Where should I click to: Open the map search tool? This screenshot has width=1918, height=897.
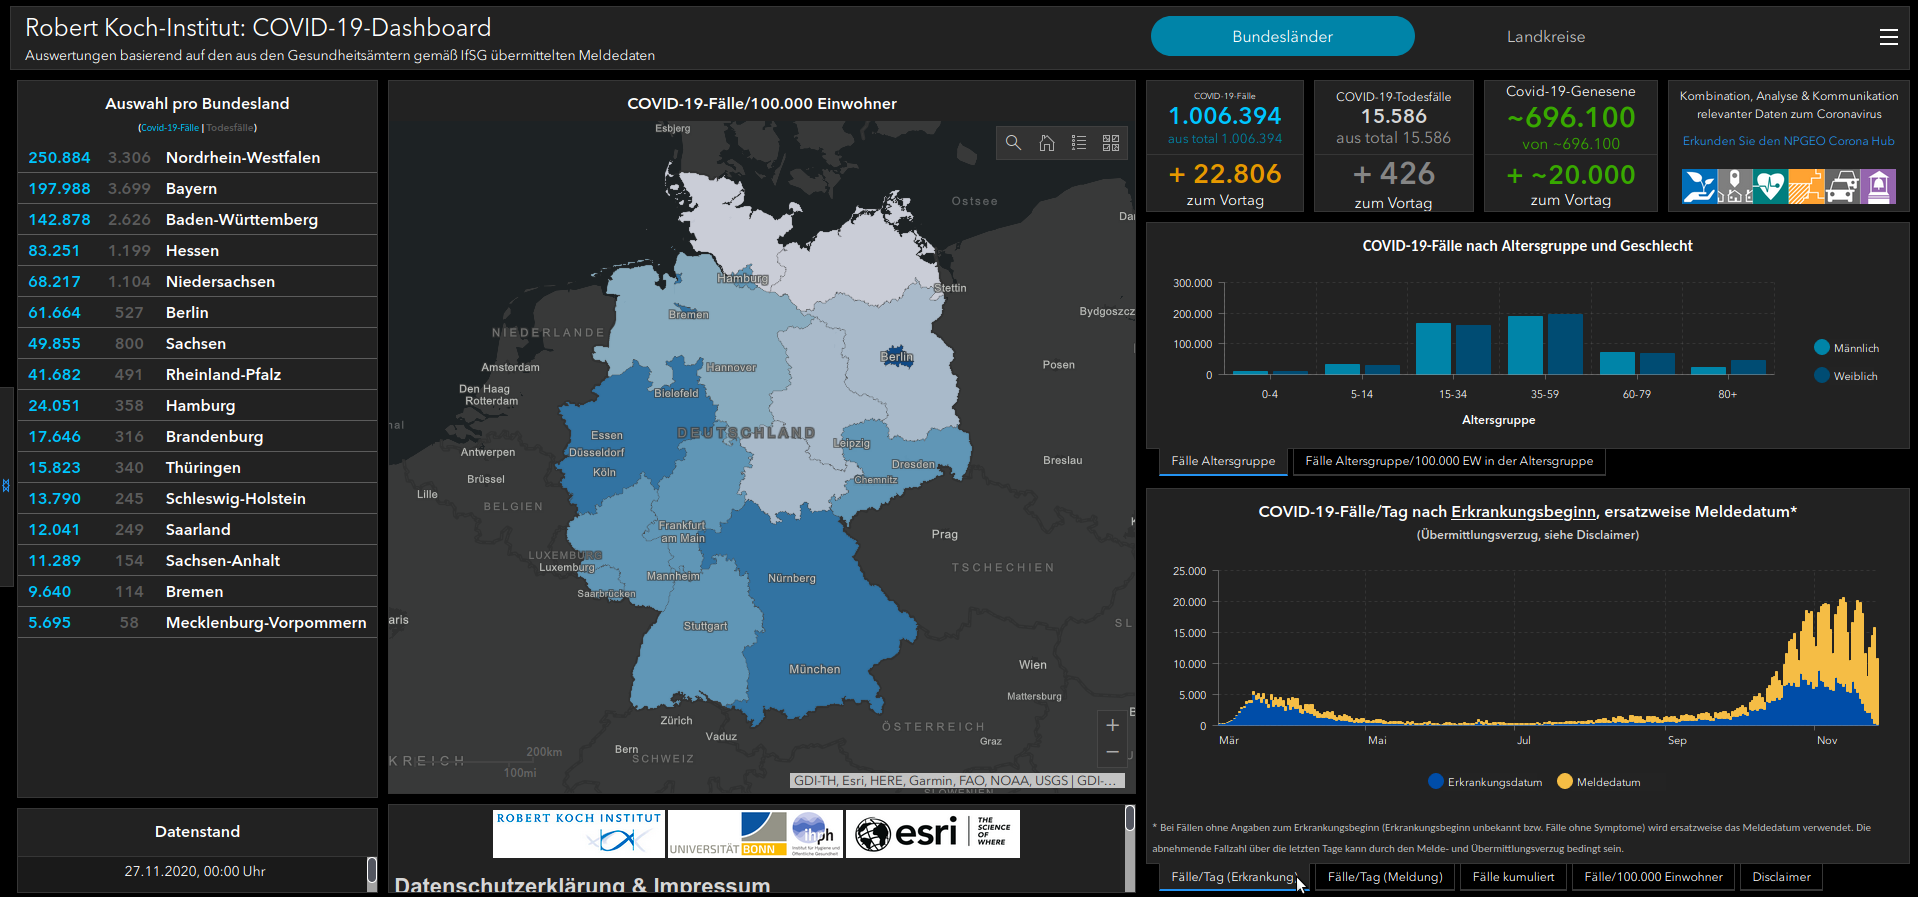coord(1013,143)
